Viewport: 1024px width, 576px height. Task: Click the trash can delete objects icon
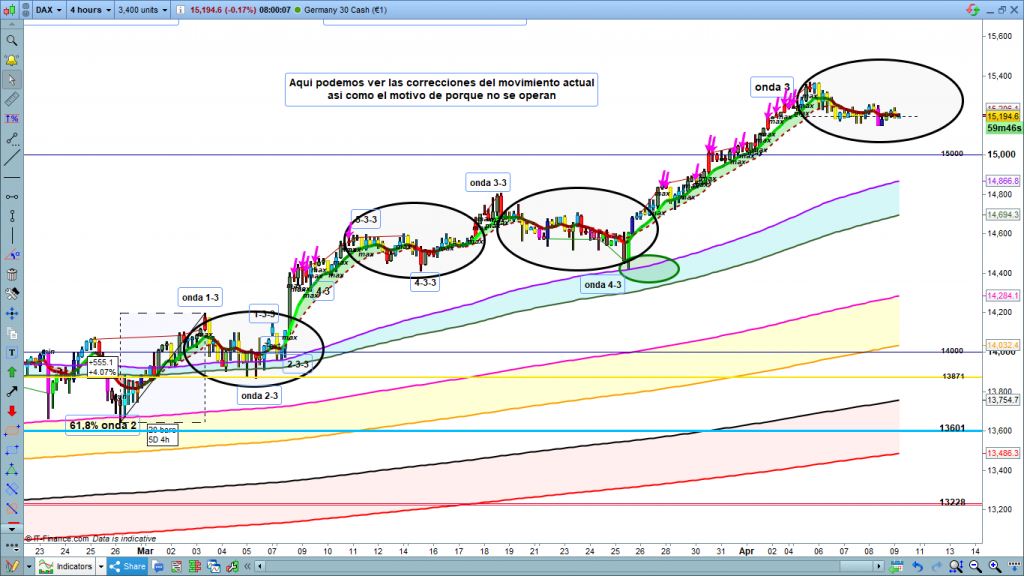11,275
